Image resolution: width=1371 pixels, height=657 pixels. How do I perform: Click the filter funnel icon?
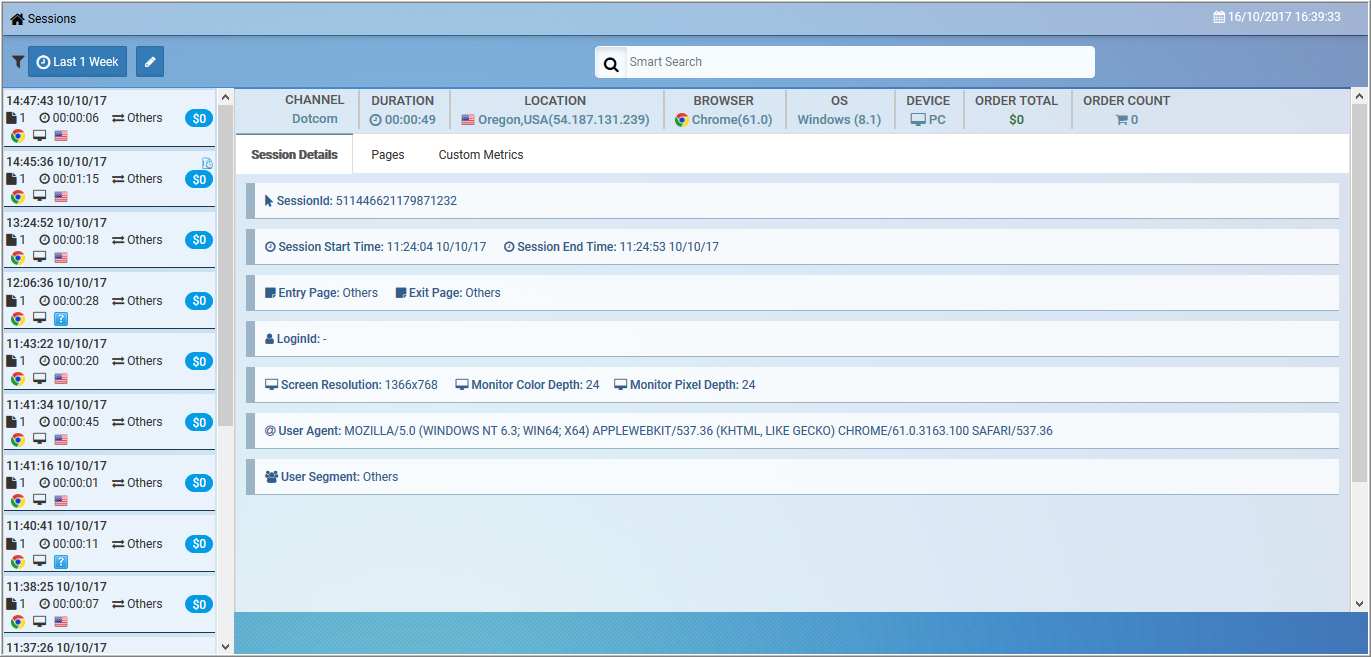[x=18, y=62]
